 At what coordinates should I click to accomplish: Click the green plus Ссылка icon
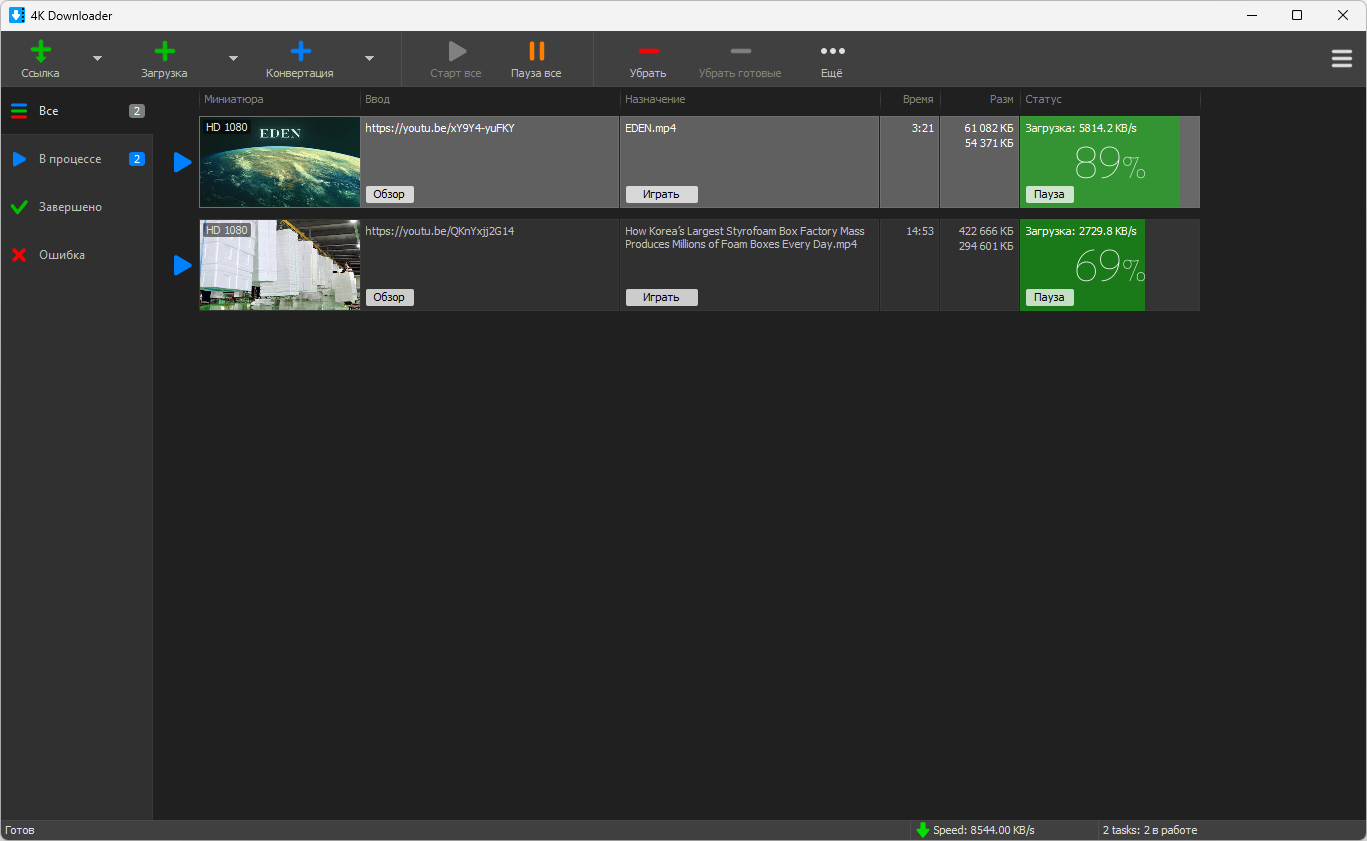point(41,52)
